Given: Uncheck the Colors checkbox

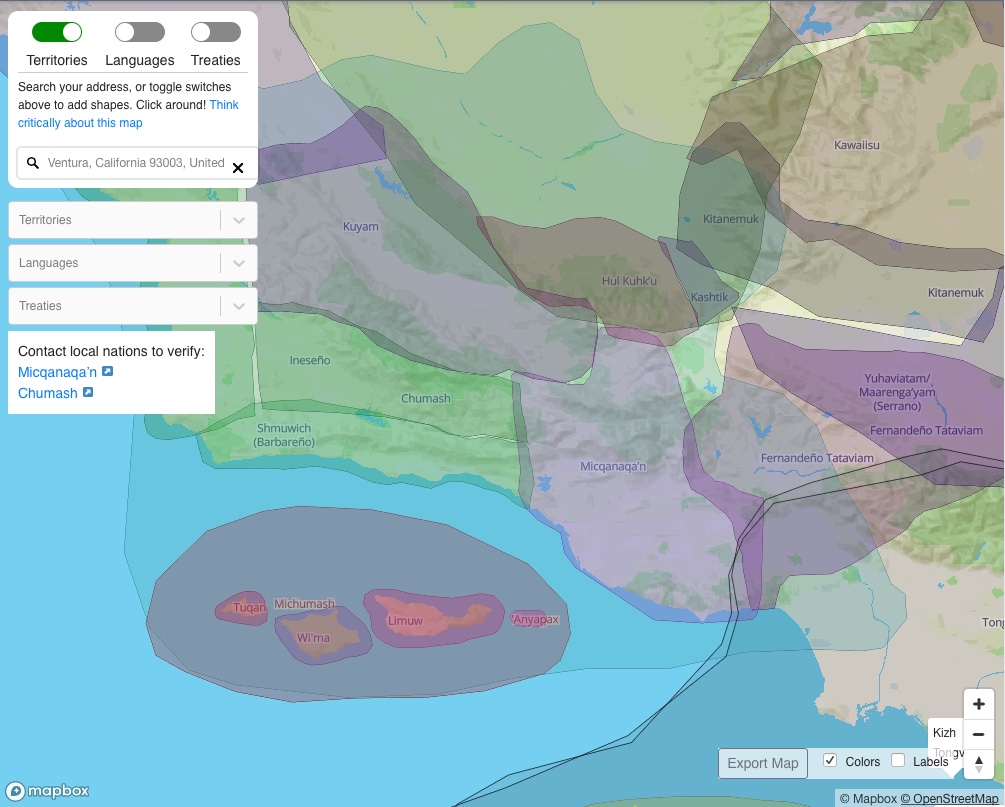Looking at the screenshot, I should 830,761.
